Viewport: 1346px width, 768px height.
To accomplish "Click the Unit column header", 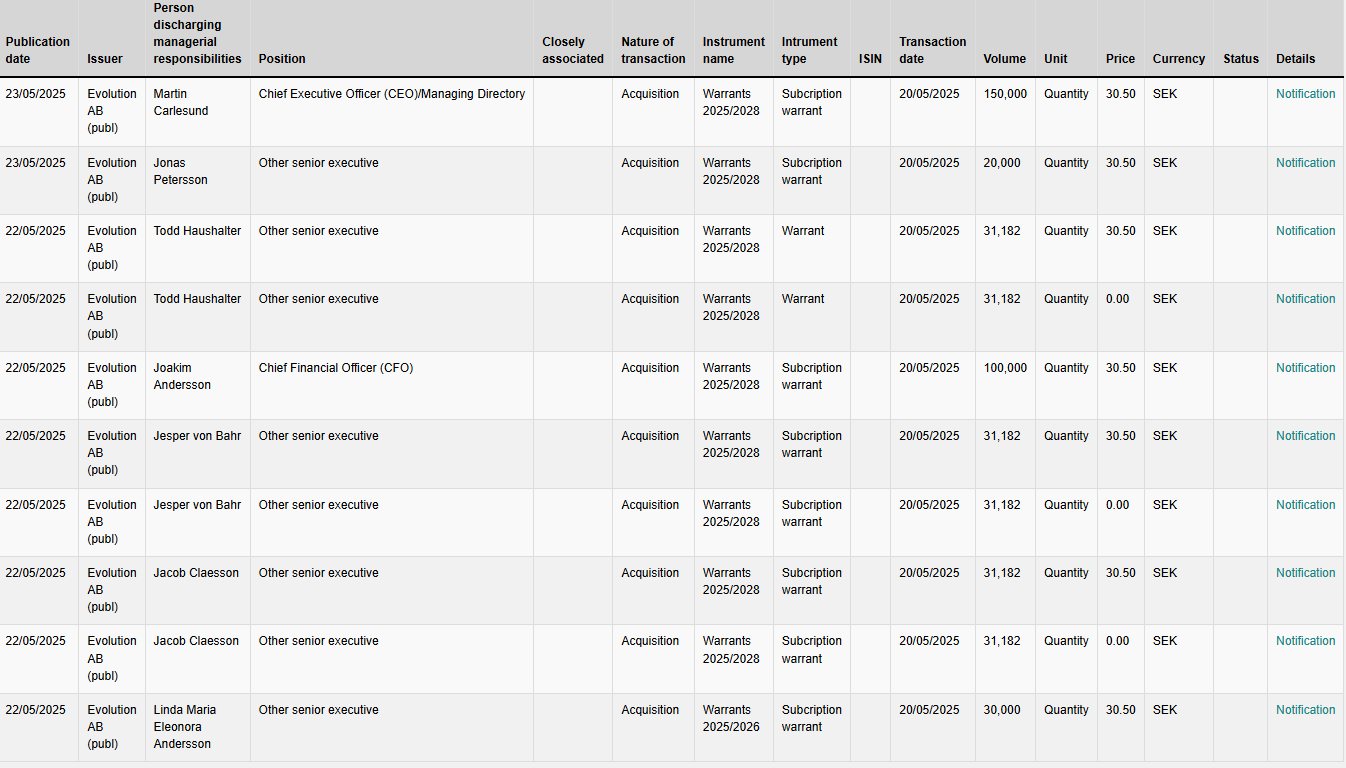I will coord(1055,59).
